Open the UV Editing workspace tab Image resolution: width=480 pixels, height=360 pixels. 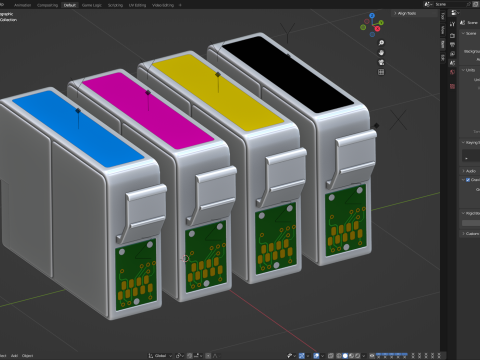coord(137,5)
